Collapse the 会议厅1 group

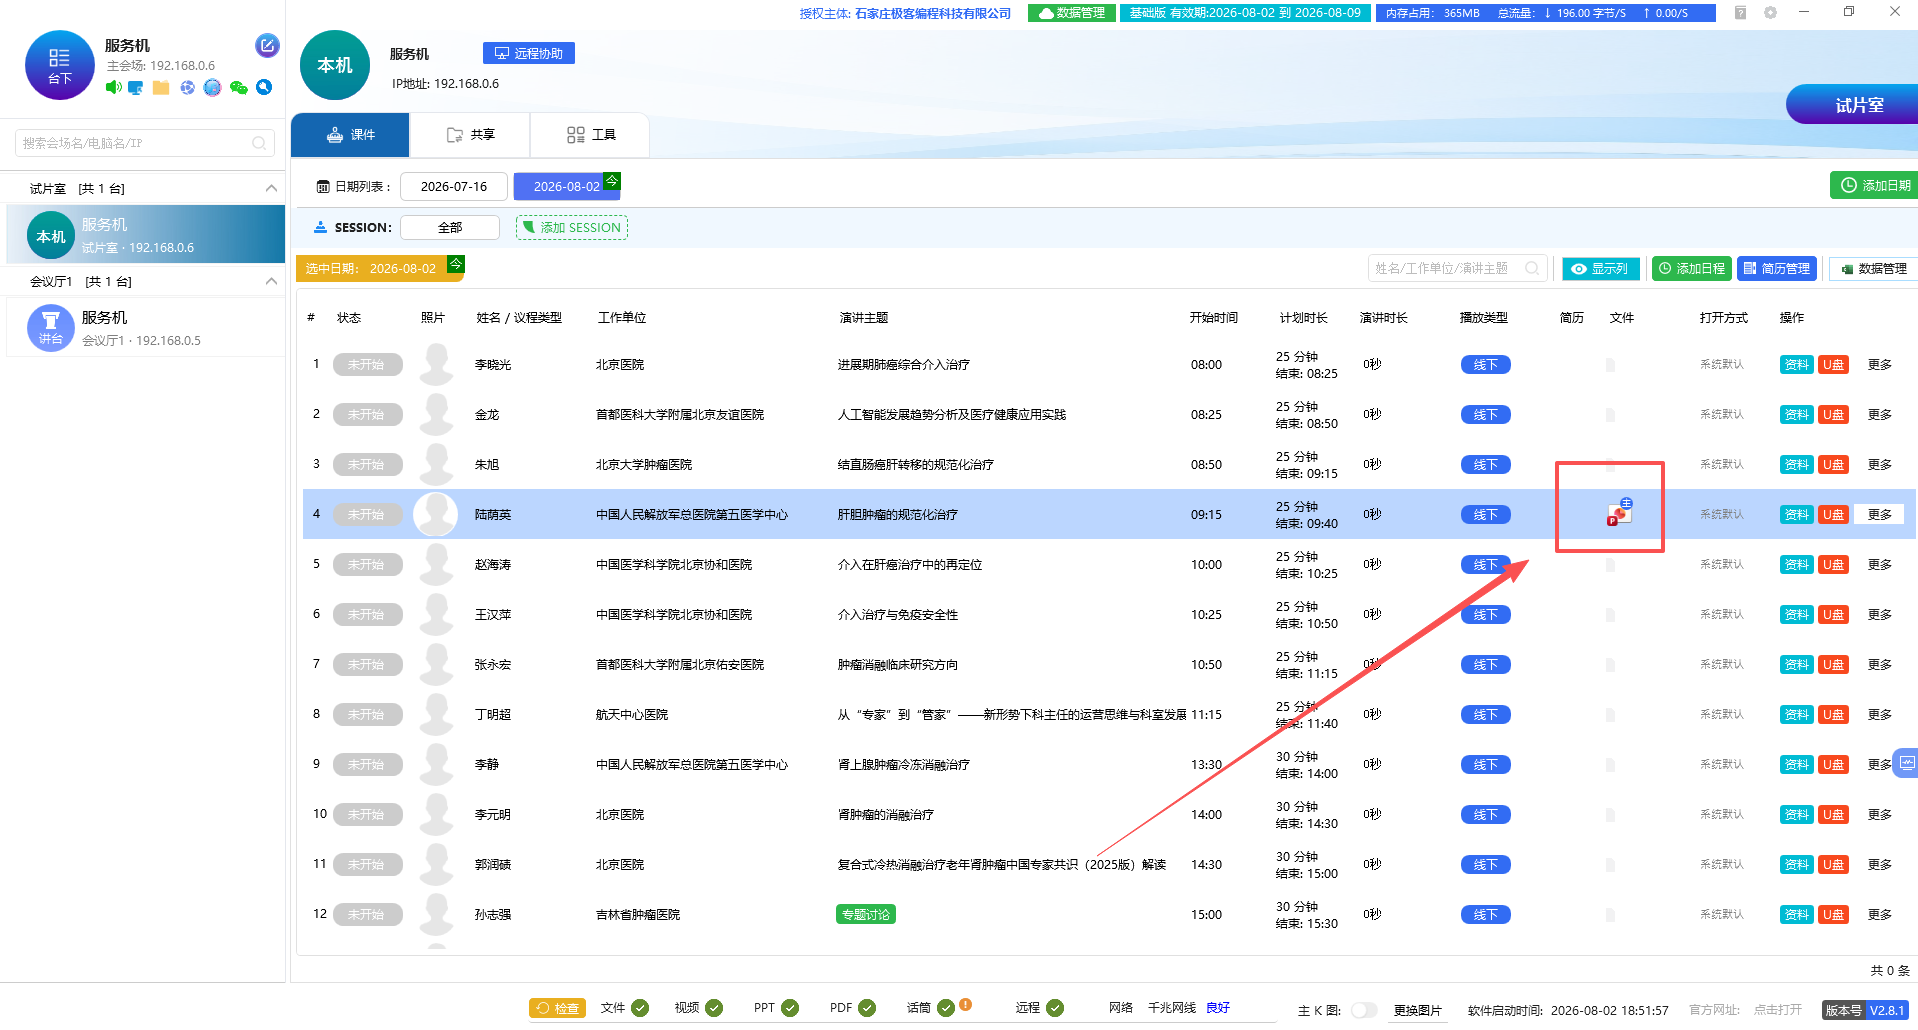271,281
